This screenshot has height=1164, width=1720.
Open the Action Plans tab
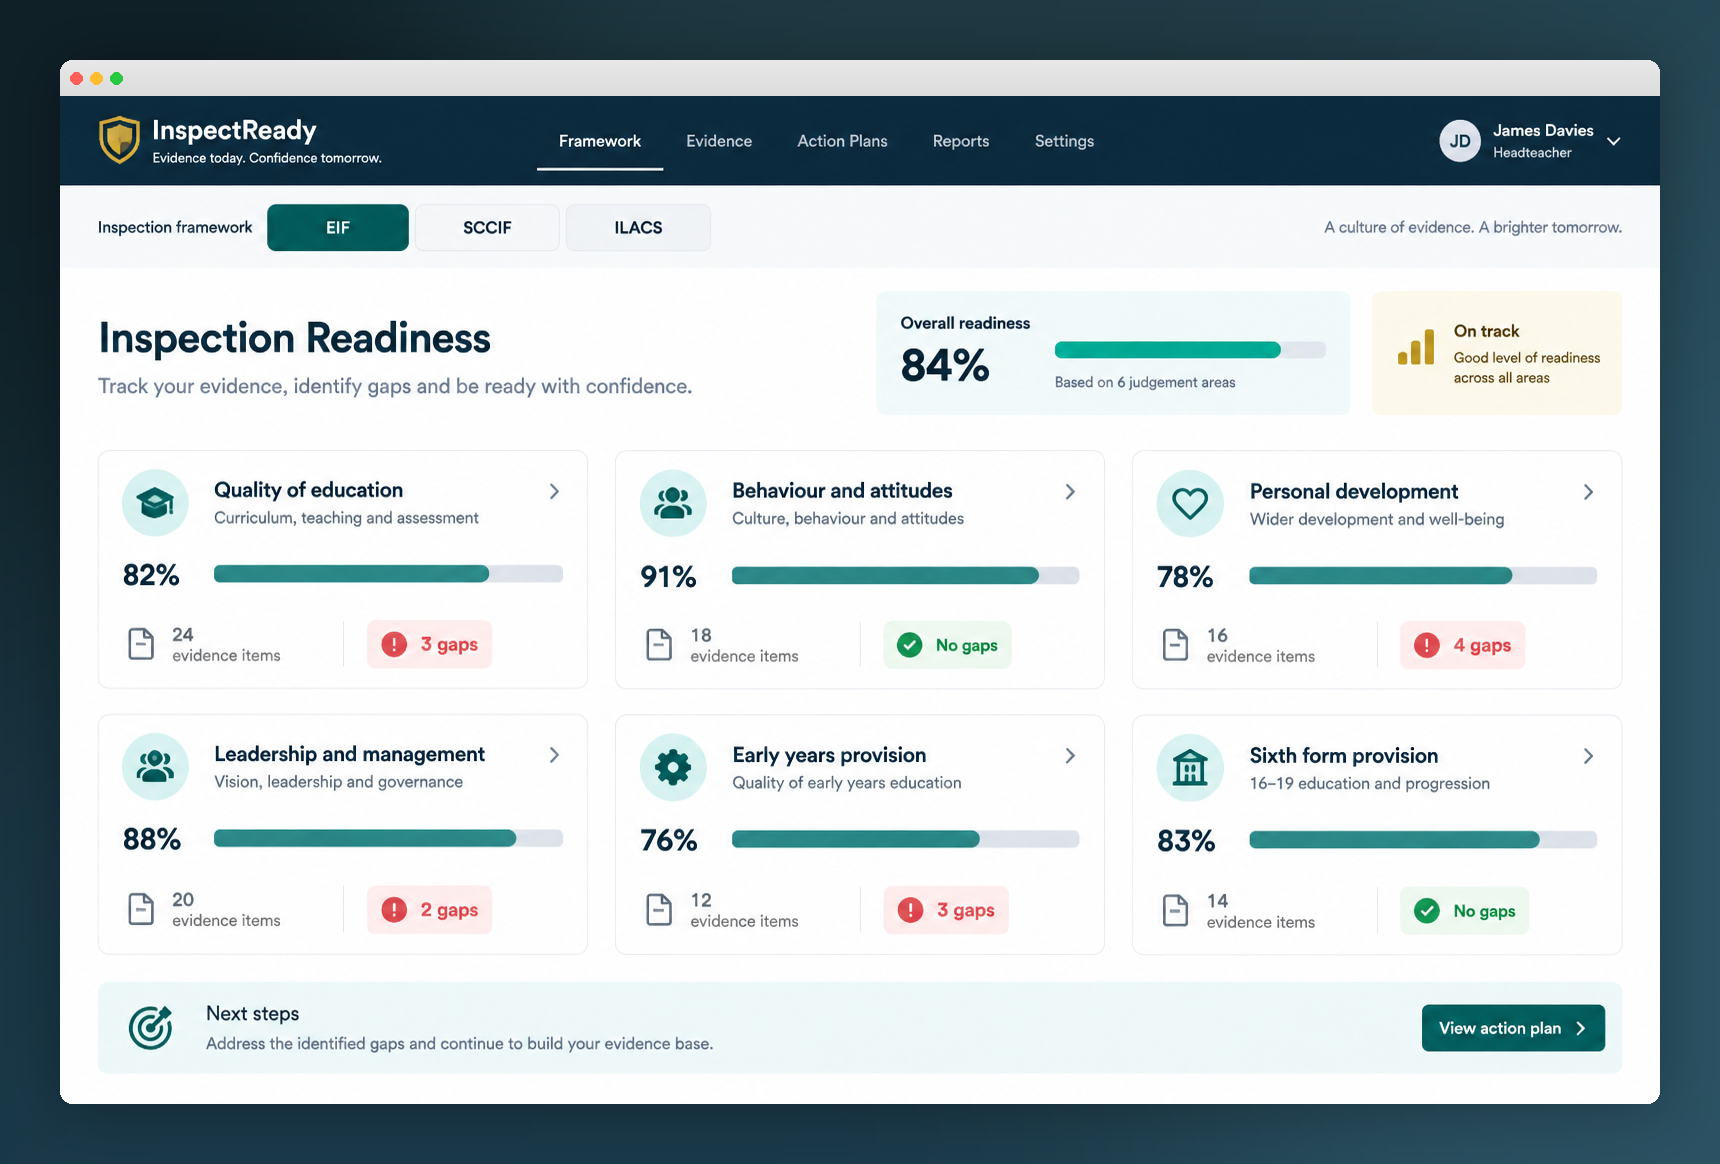pos(842,141)
